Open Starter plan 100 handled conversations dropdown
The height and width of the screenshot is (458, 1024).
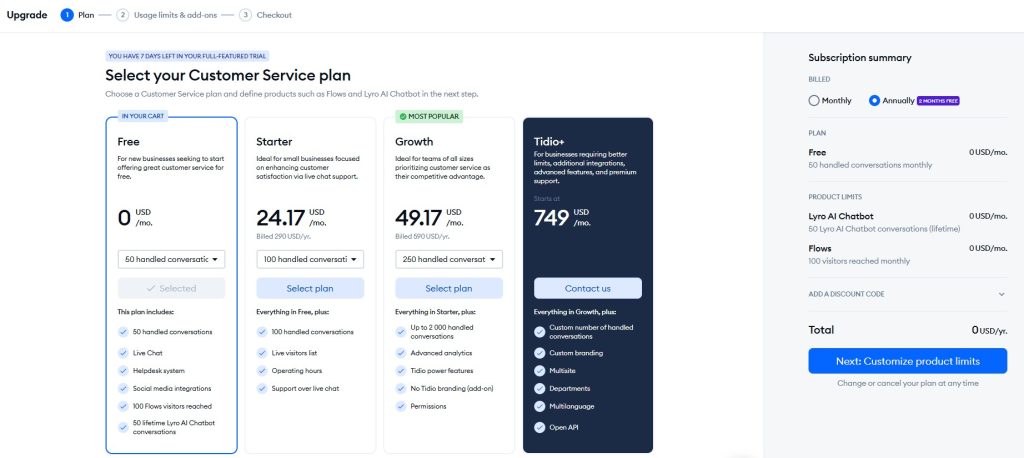point(310,259)
